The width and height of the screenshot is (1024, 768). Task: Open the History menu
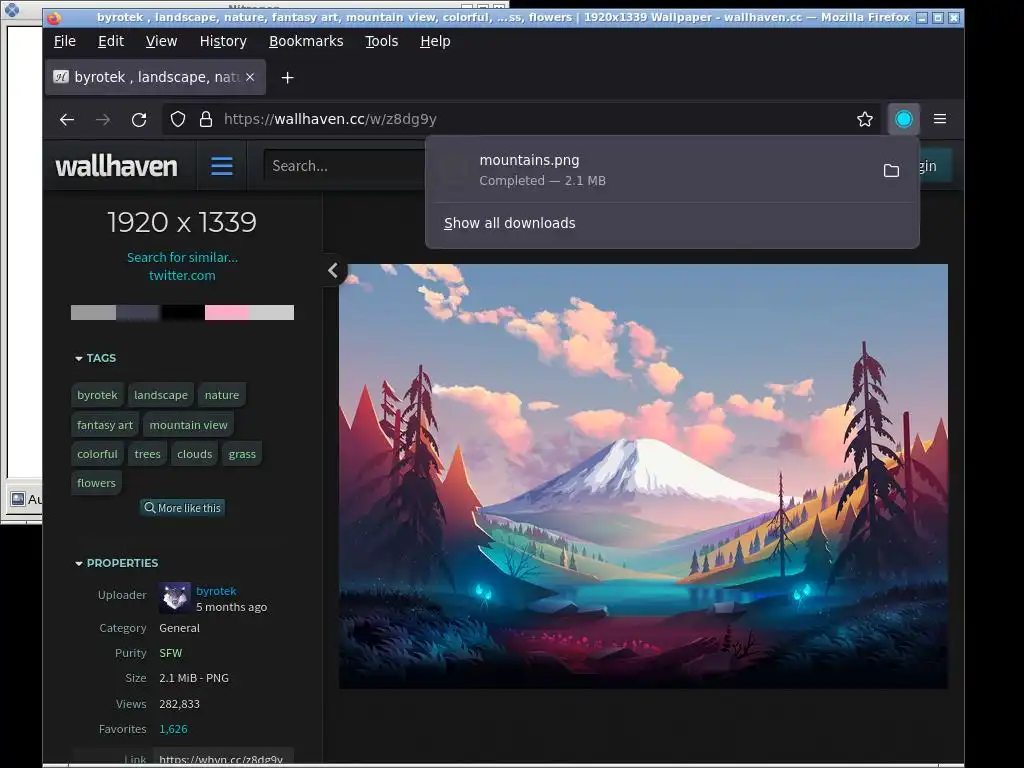coord(223,41)
